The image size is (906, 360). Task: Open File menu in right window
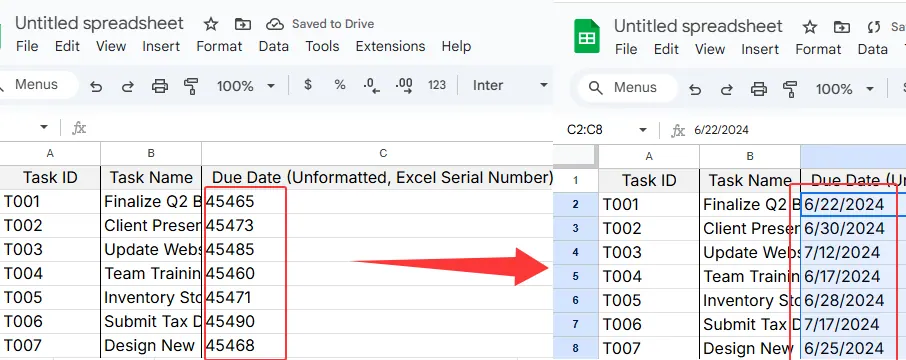coord(626,50)
